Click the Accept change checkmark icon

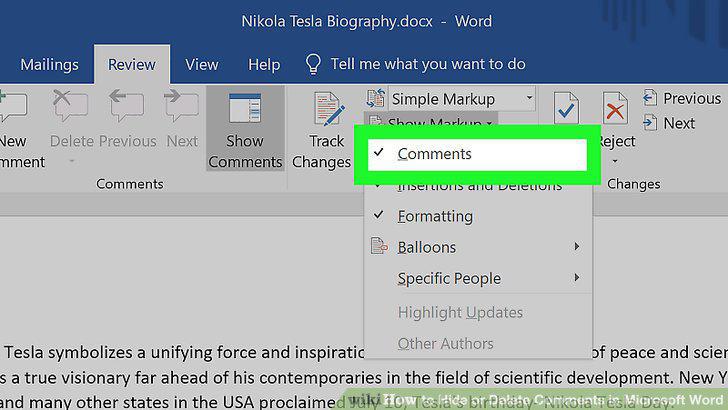coord(566,109)
